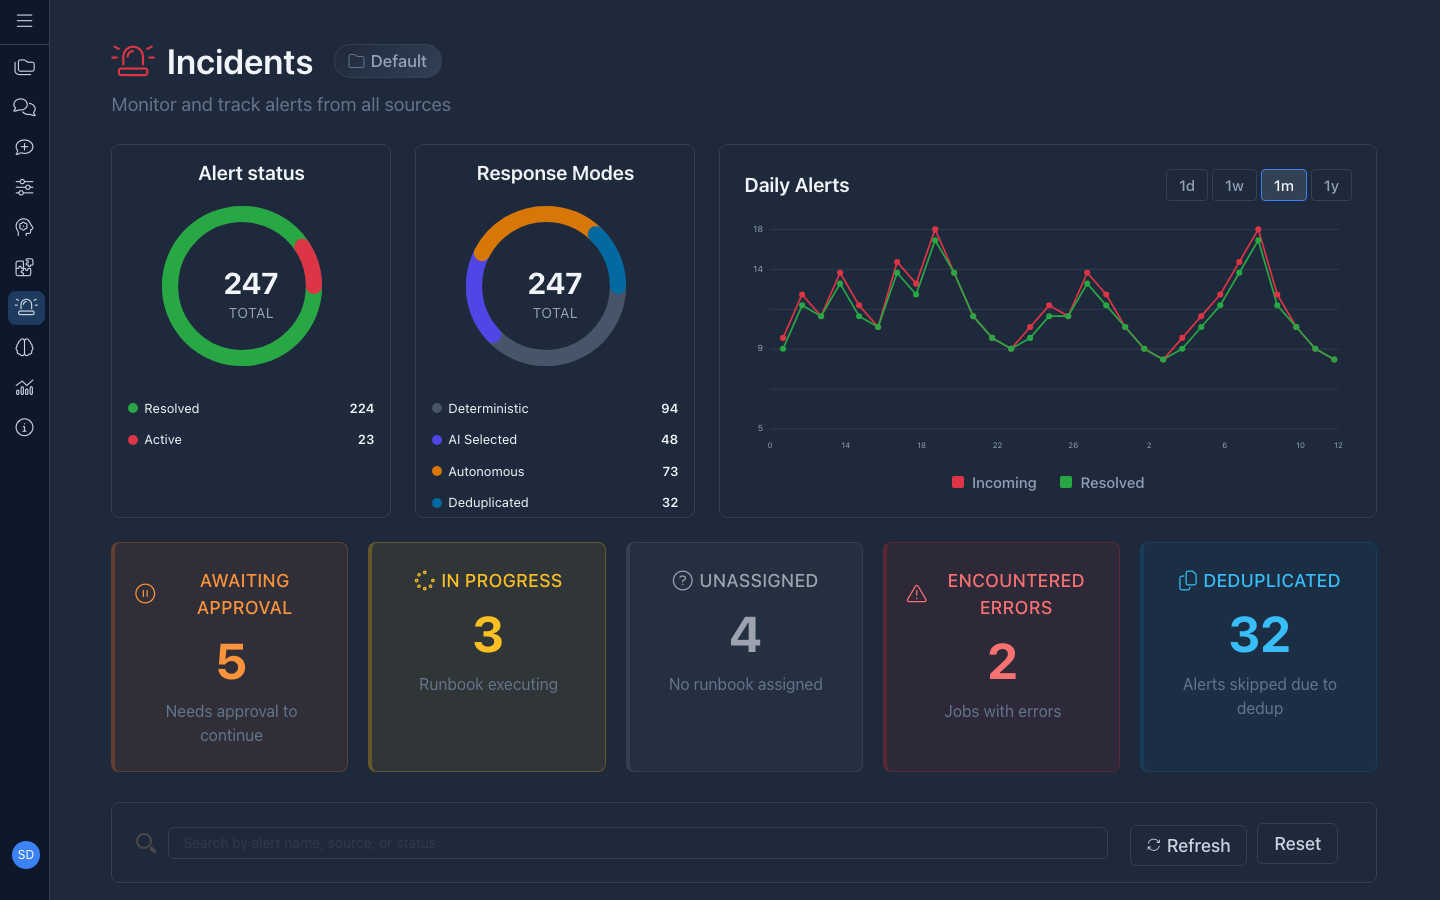The height and width of the screenshot is (900, 1440).
Task: Open the chat conversations sidebar icon
Action: (24, 107)
